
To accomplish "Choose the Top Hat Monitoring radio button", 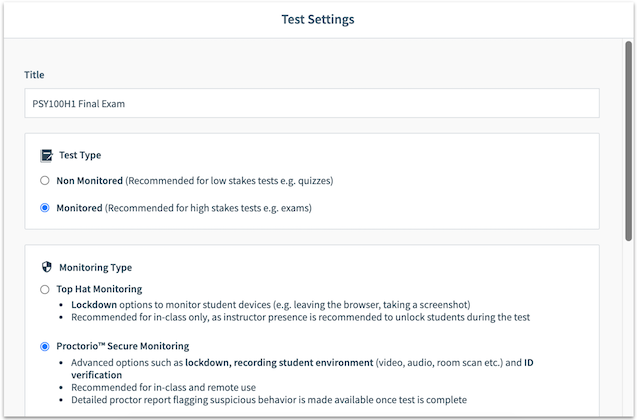I will 45,290.
